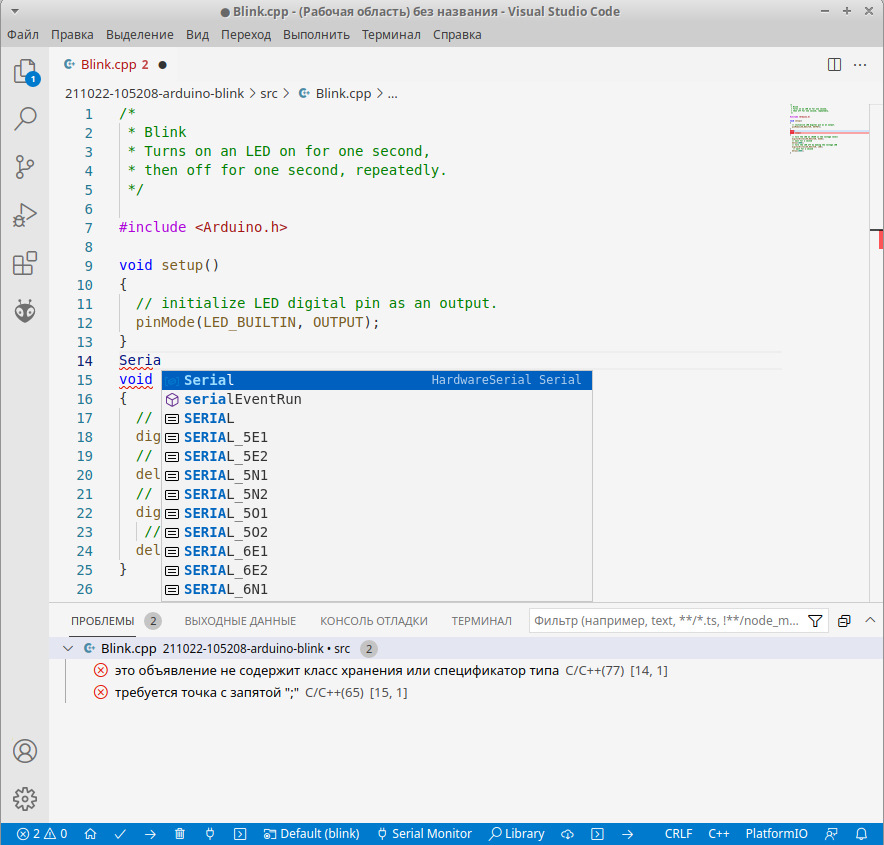The width and height of the screenshot is (884, 845).
Task: Open Run and Debug view
Action: (24, 215)
